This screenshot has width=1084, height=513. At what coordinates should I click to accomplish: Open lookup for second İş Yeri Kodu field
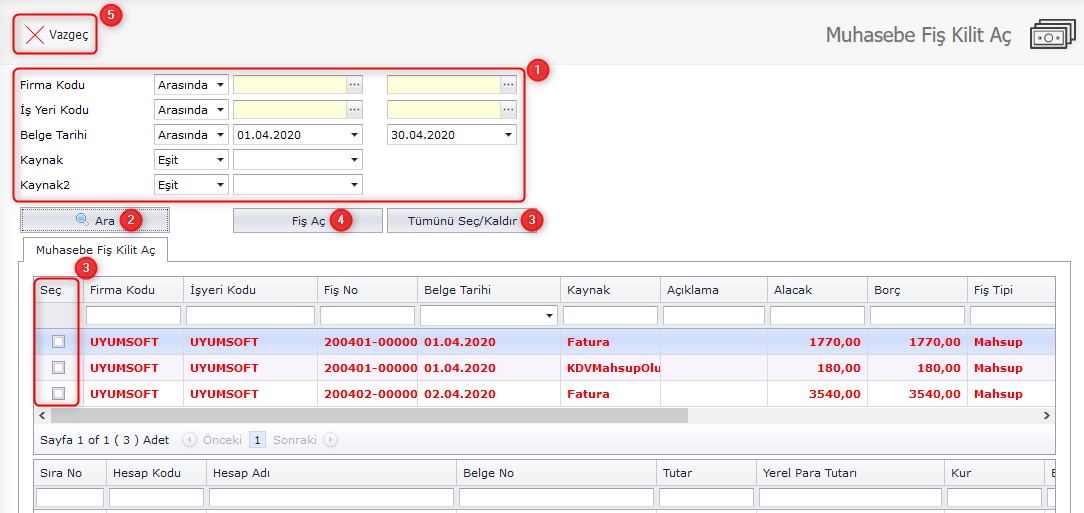click(x=508, y=110)
